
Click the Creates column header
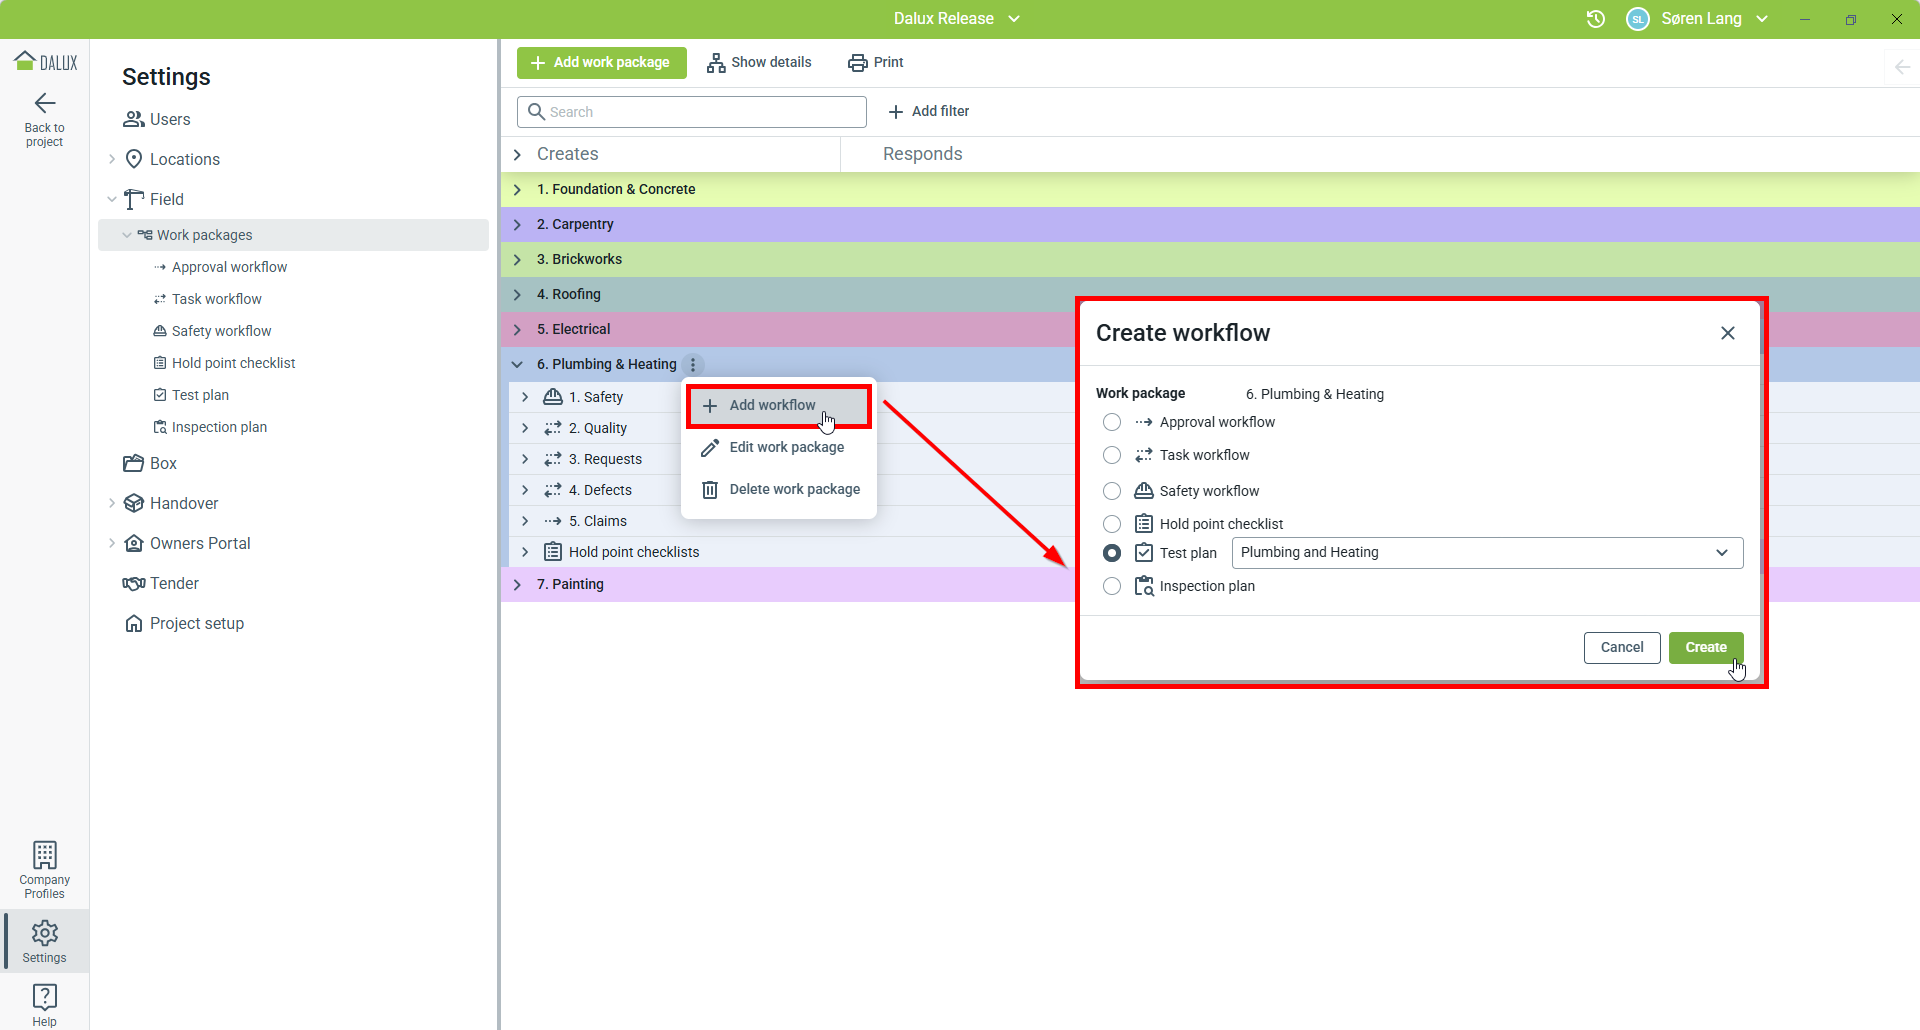pyautogui.click(x=567, y=154)
